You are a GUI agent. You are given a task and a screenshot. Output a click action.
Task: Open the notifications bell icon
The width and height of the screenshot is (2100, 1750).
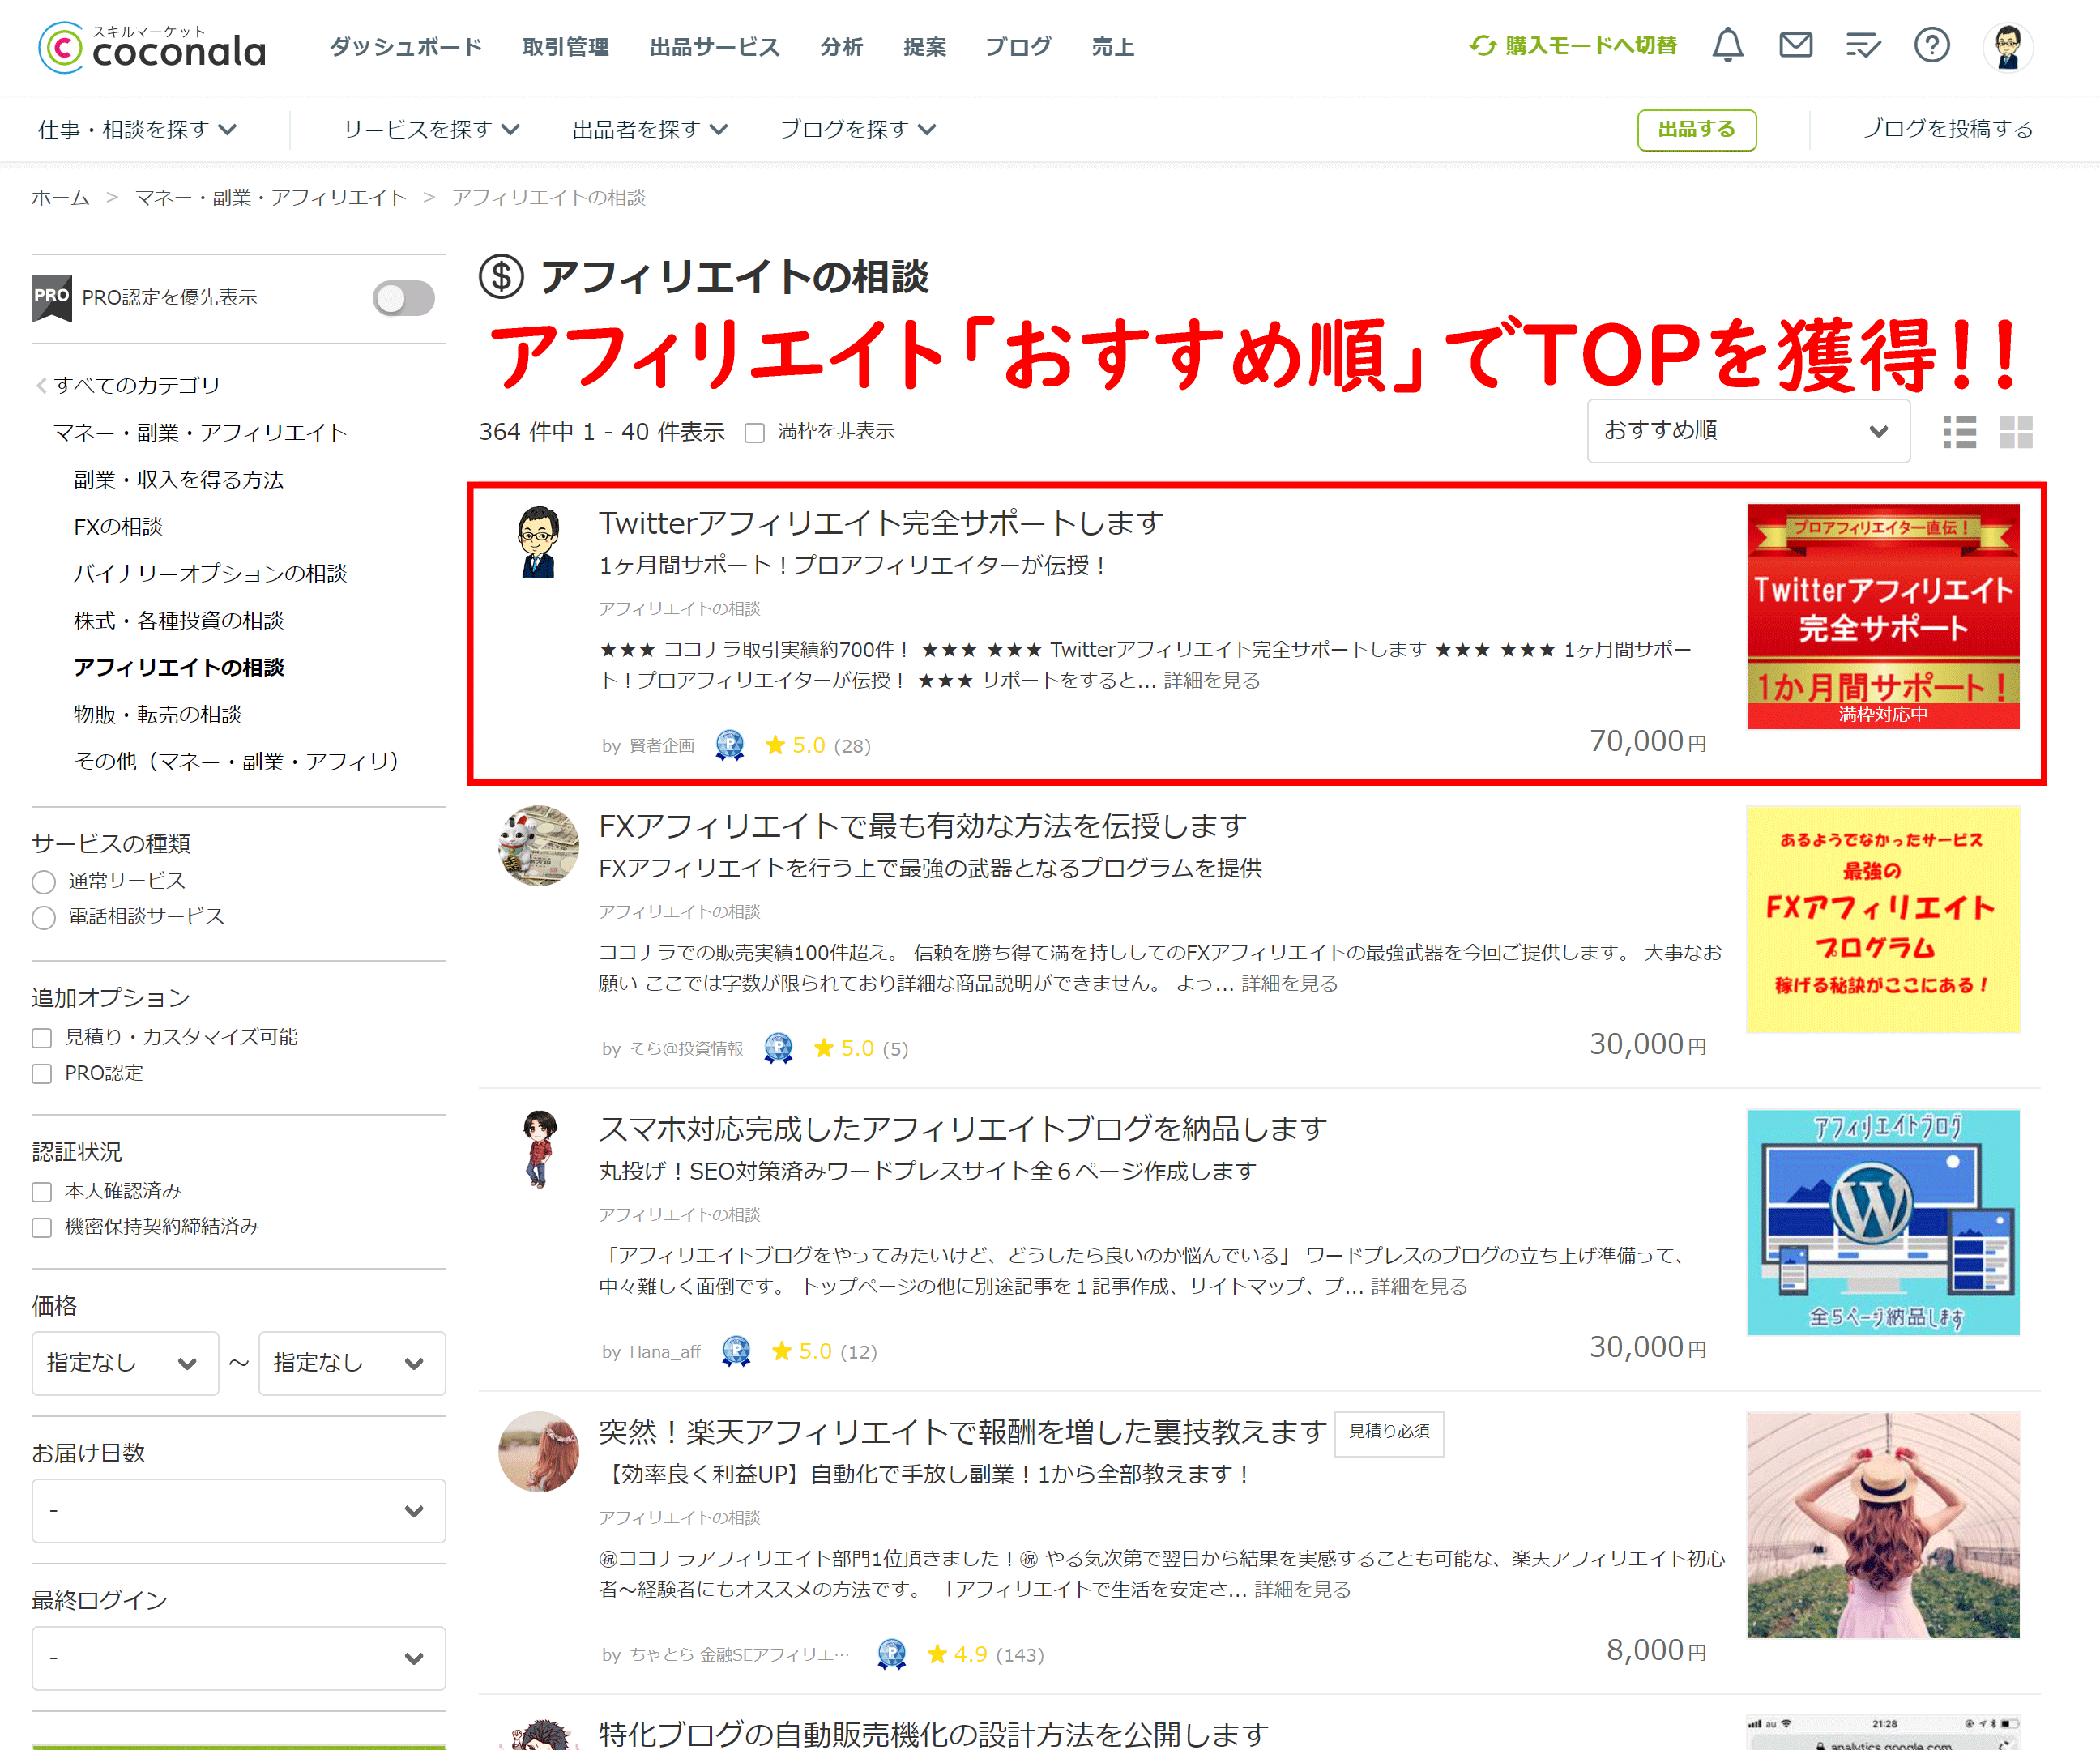point(1727,45)
